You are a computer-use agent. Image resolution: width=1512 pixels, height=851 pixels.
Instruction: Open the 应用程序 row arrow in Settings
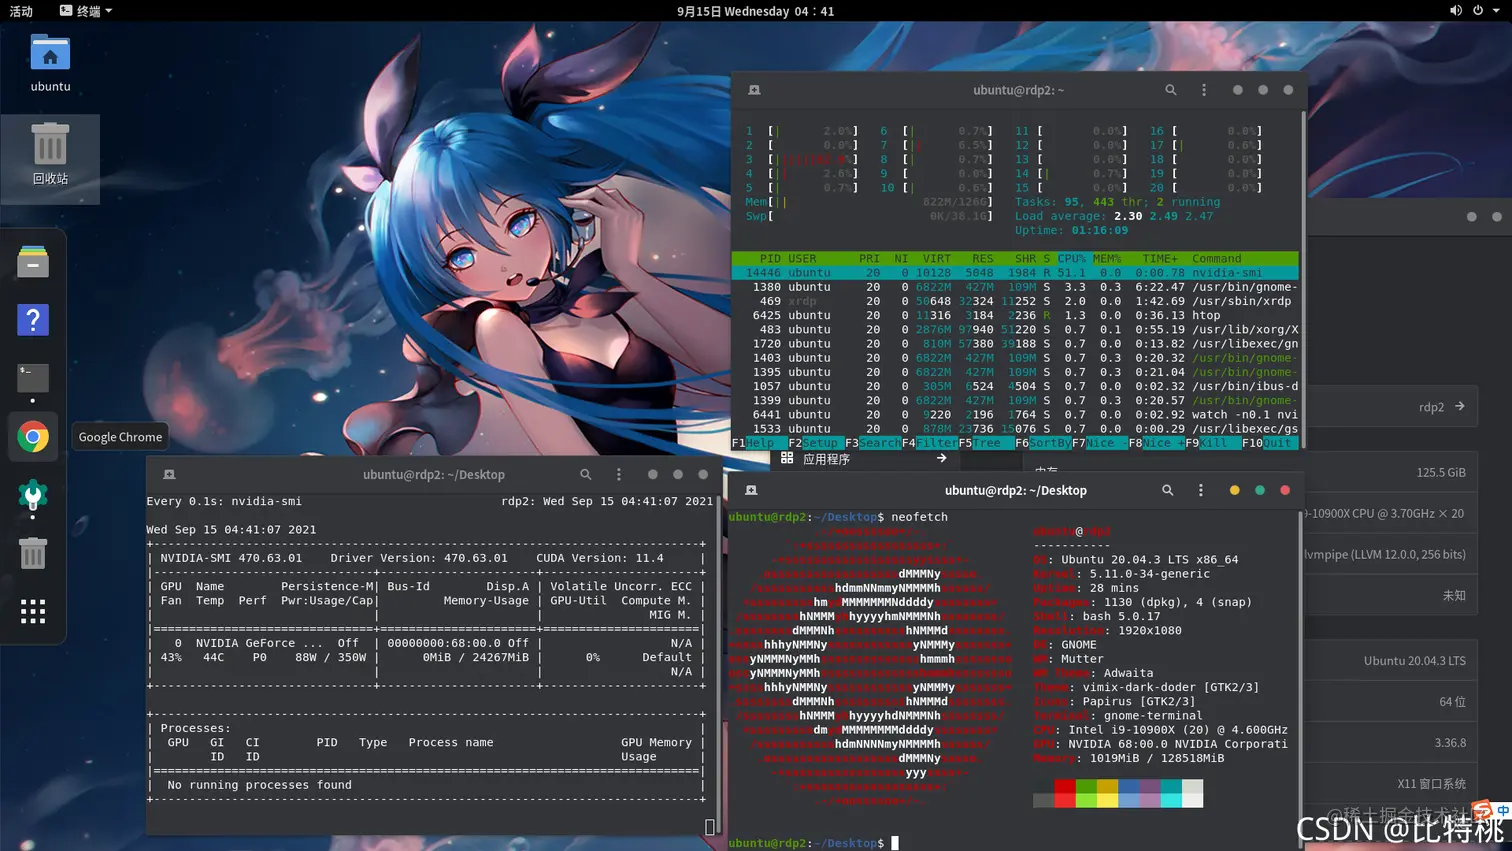pyautogui.click(x=941, y=458)
